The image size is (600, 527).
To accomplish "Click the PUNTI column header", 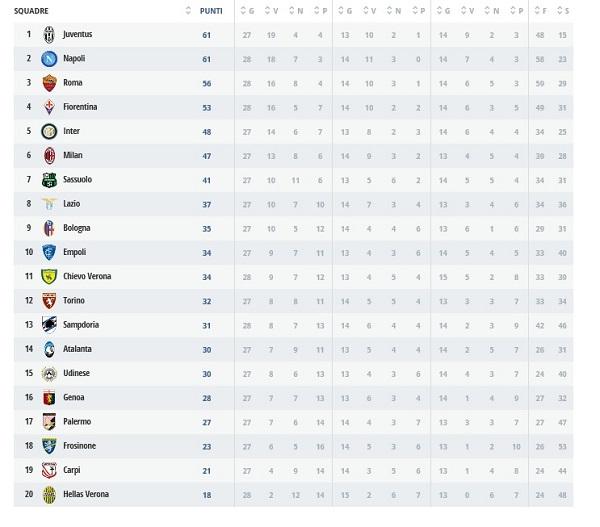I will click(210, 10).
